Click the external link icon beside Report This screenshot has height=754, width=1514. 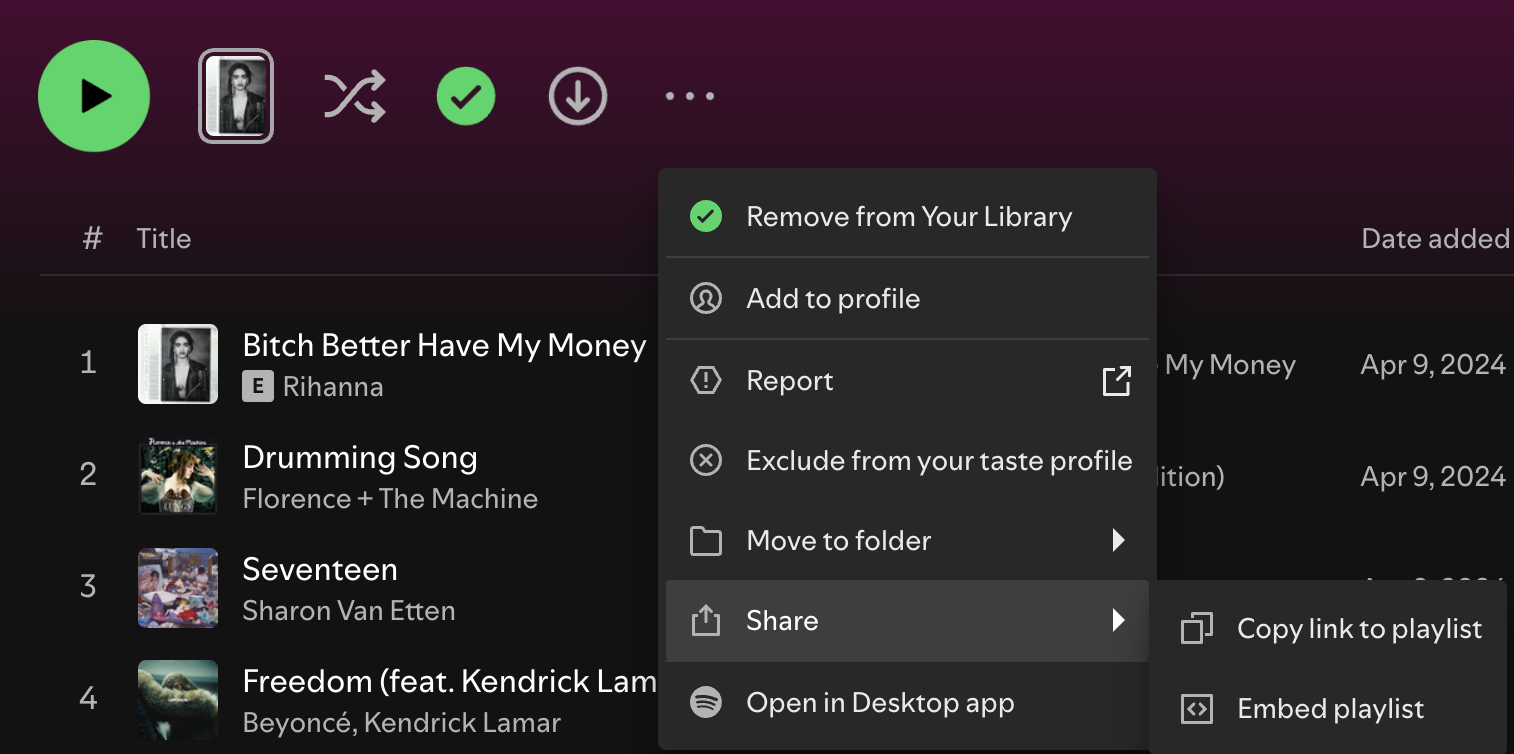click(1116, 381)
